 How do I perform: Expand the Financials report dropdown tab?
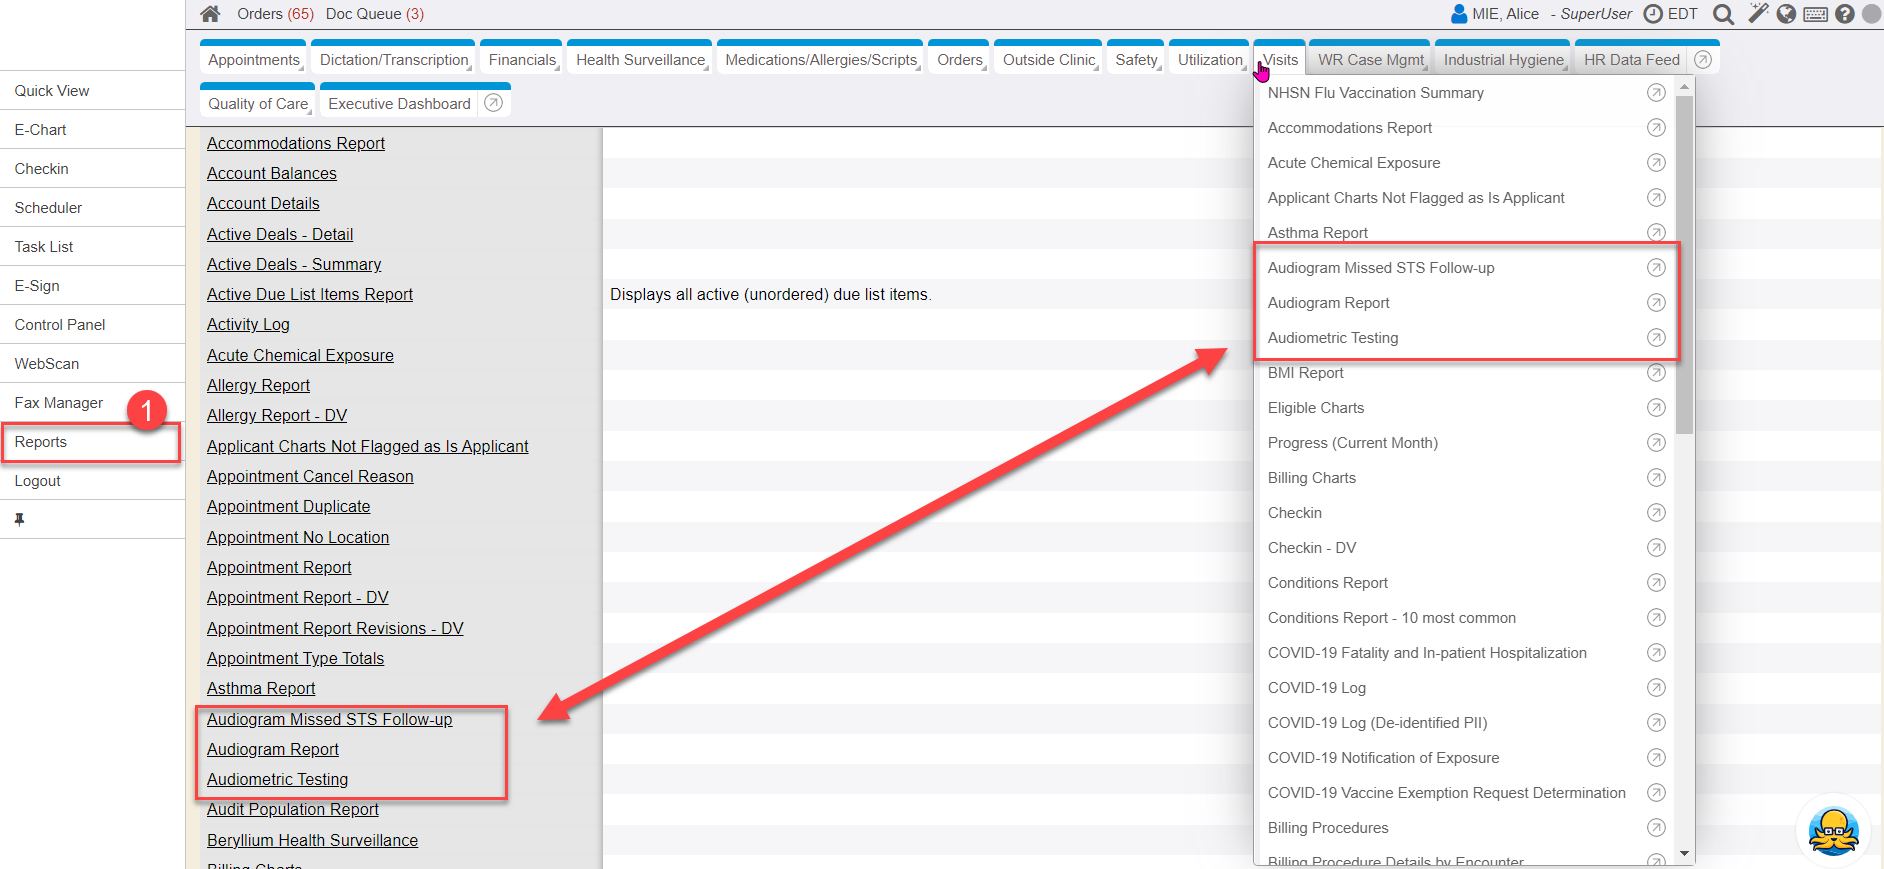coord(522,60)
